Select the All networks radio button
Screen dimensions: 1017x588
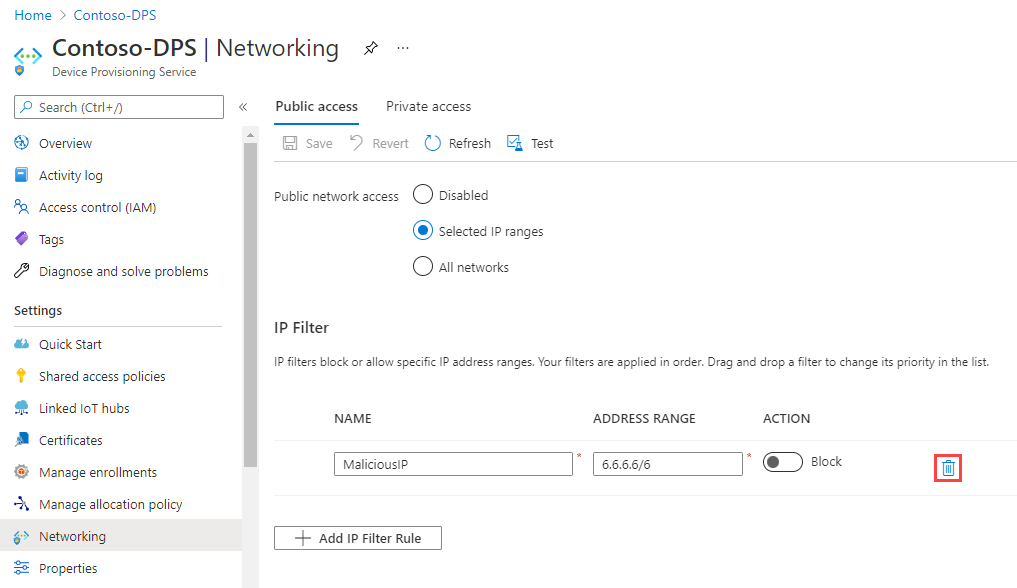pos(422,266)
